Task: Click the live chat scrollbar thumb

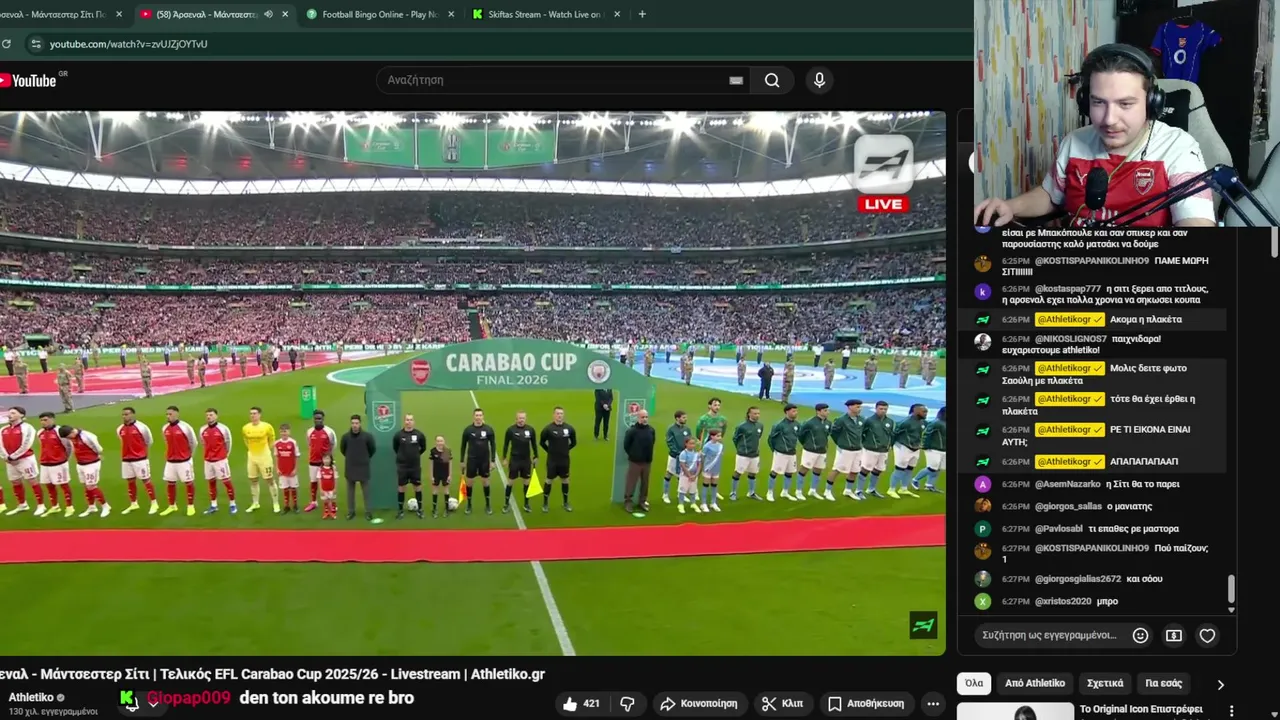Action: (1231, 589)
